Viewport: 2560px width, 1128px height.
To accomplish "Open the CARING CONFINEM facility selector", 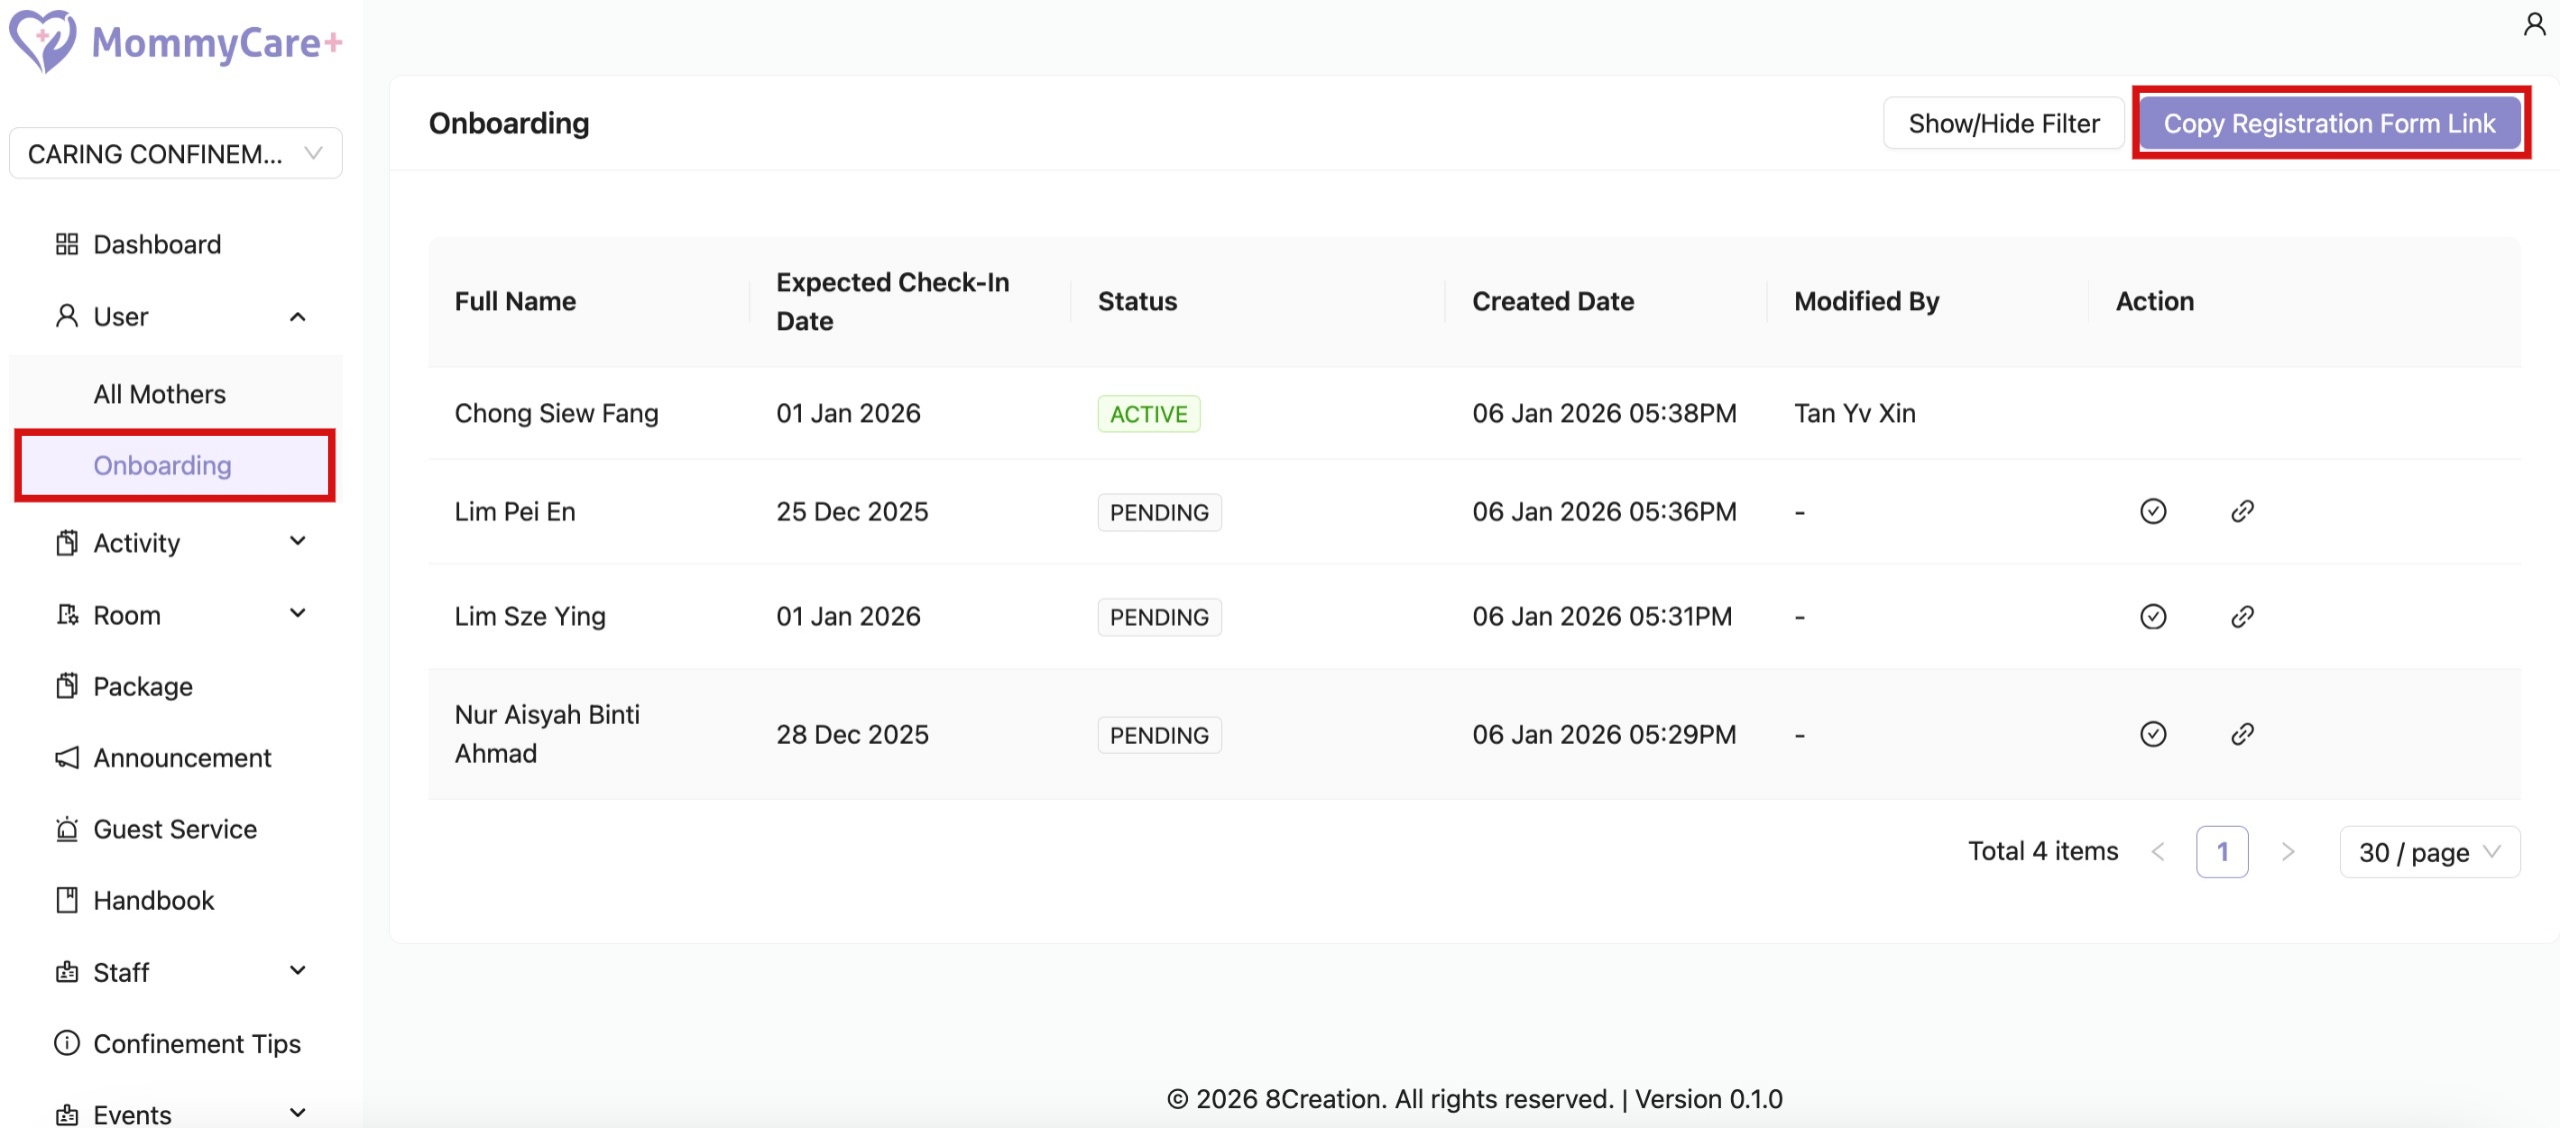I will (x=175, y=152).
